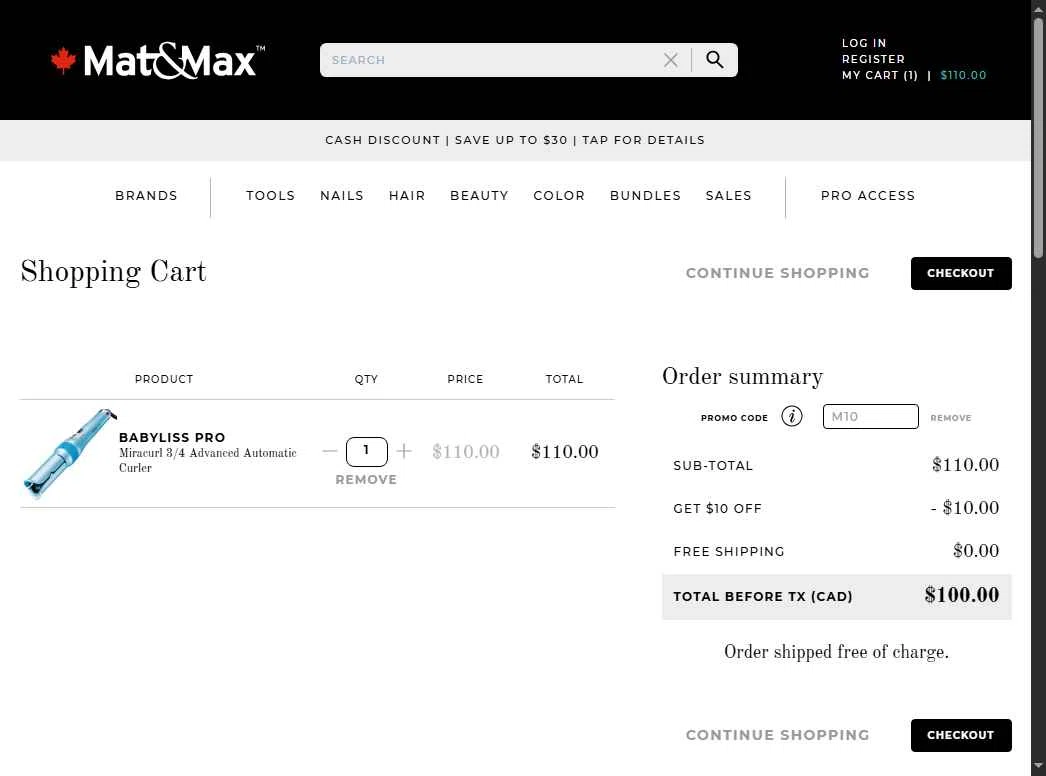This screenshot has height=776, width=1046.
Task: Click the GET $10 OFF label
Action: click(x=717, y=508)
